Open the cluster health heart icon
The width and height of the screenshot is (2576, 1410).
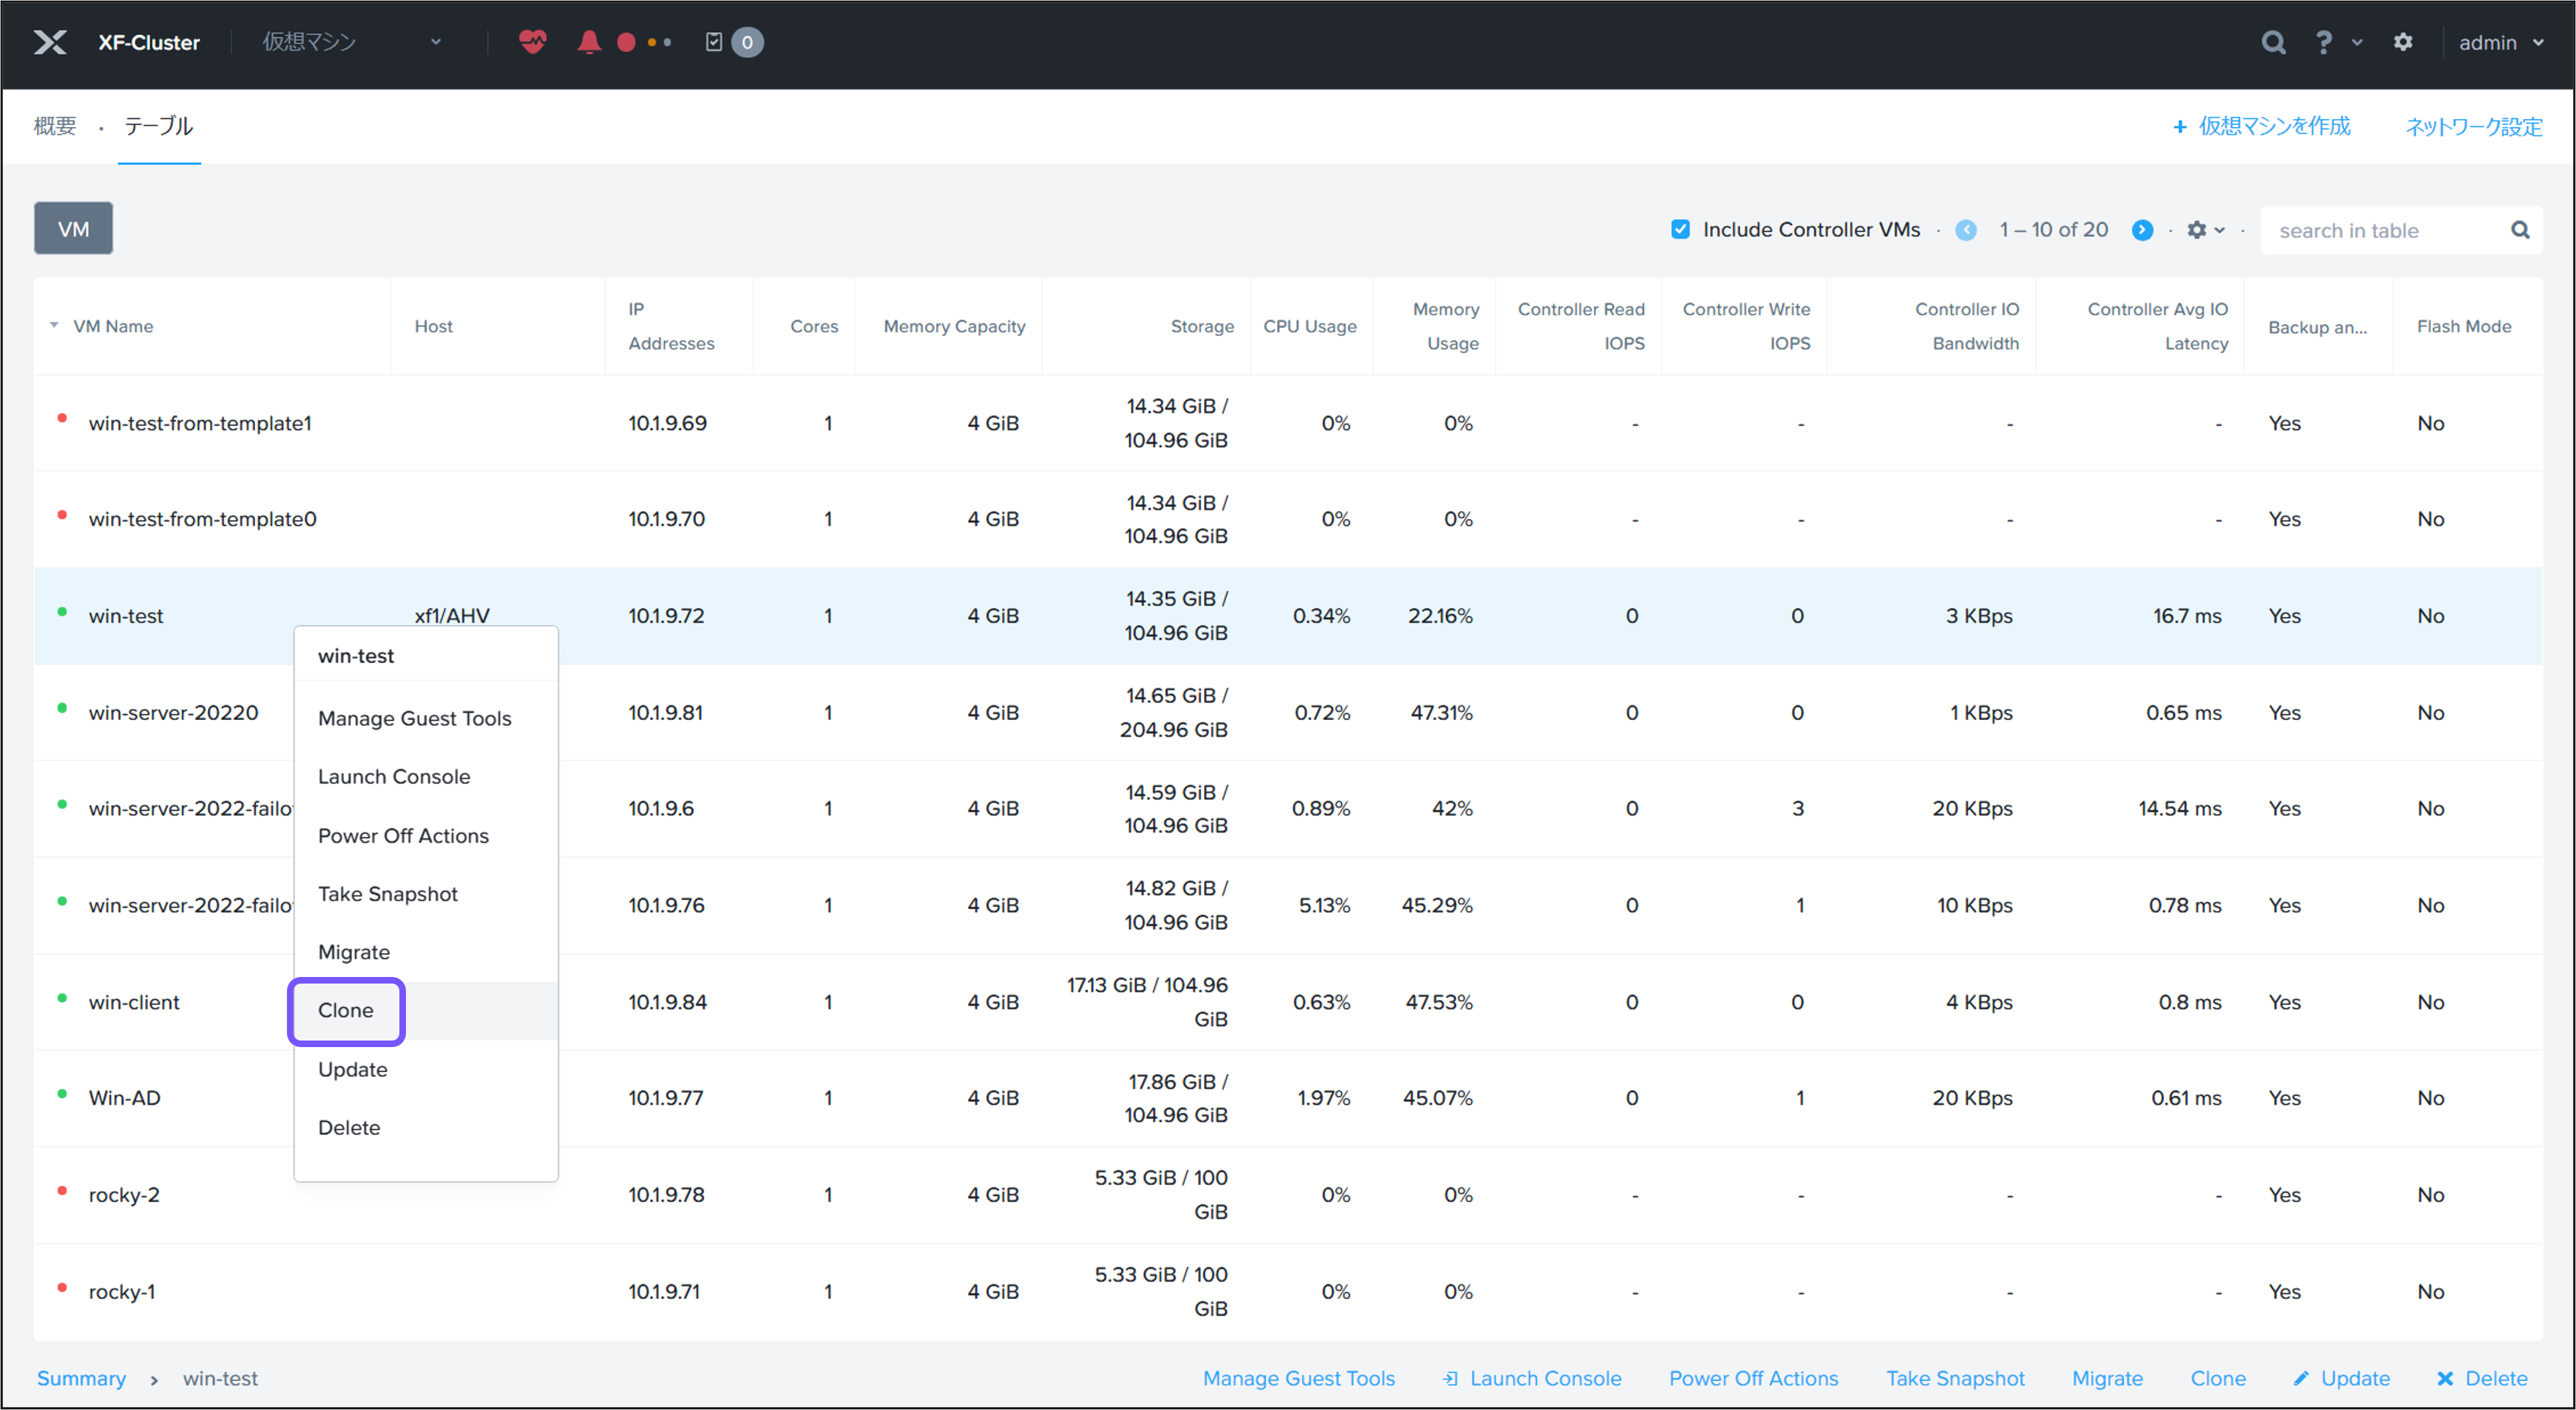[532, 42]
